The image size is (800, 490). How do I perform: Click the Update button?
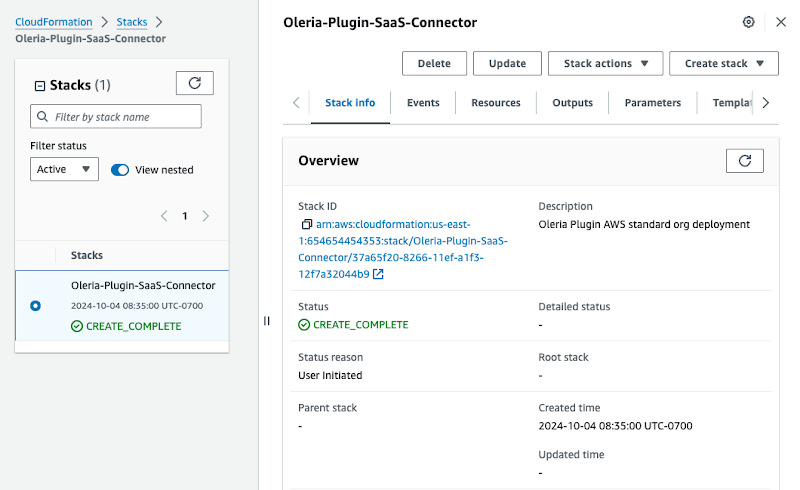(x=507, y=63)
